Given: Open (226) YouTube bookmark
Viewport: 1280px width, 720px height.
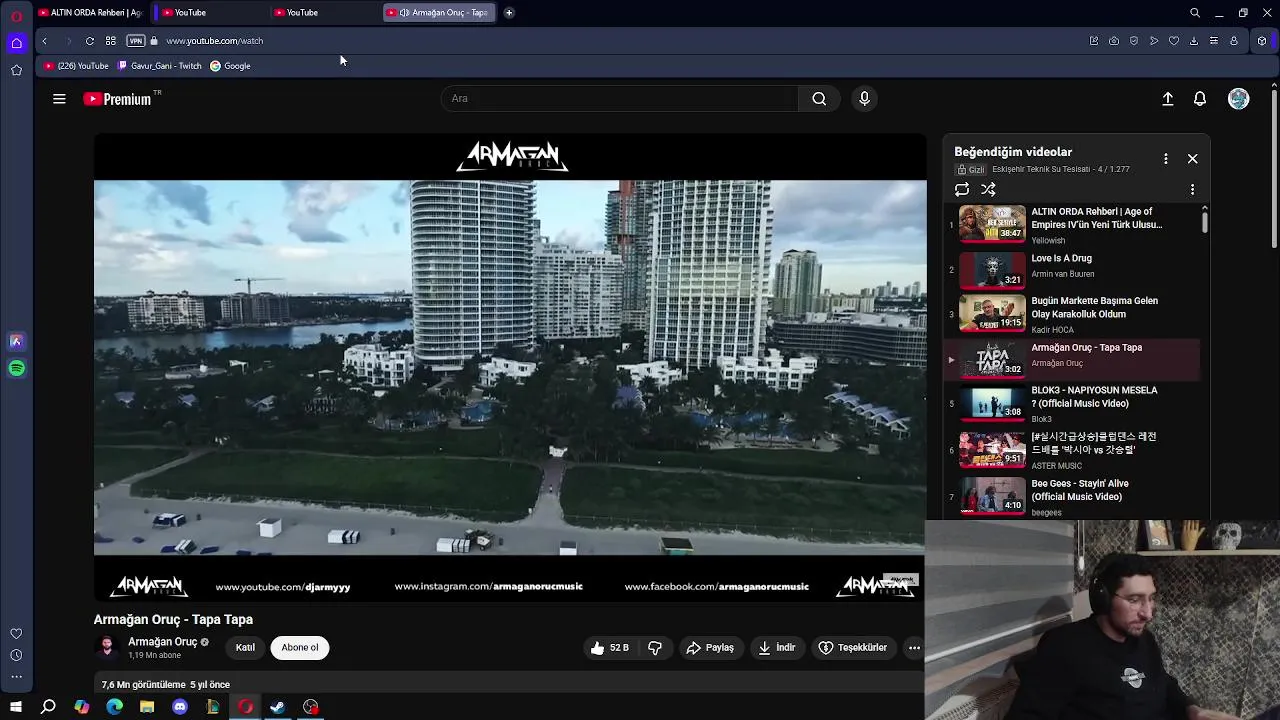Looking at the screenshot, I should (76, 66).
